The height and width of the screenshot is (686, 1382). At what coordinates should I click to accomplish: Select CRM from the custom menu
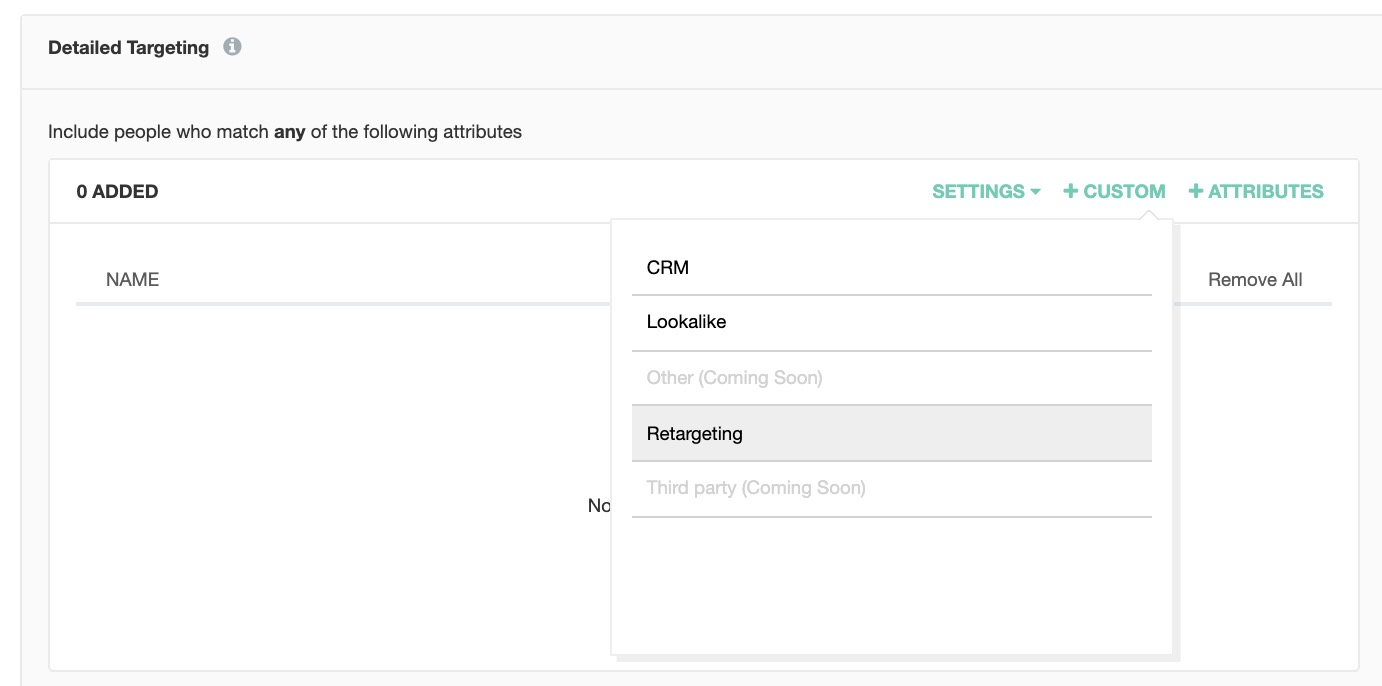coord(668,268)
